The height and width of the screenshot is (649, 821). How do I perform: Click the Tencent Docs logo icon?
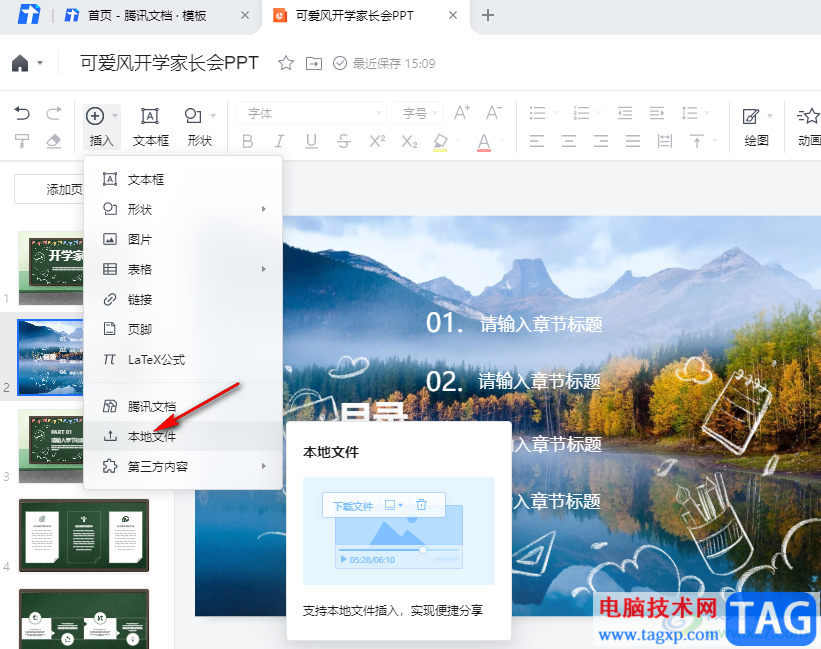[29, 15]
